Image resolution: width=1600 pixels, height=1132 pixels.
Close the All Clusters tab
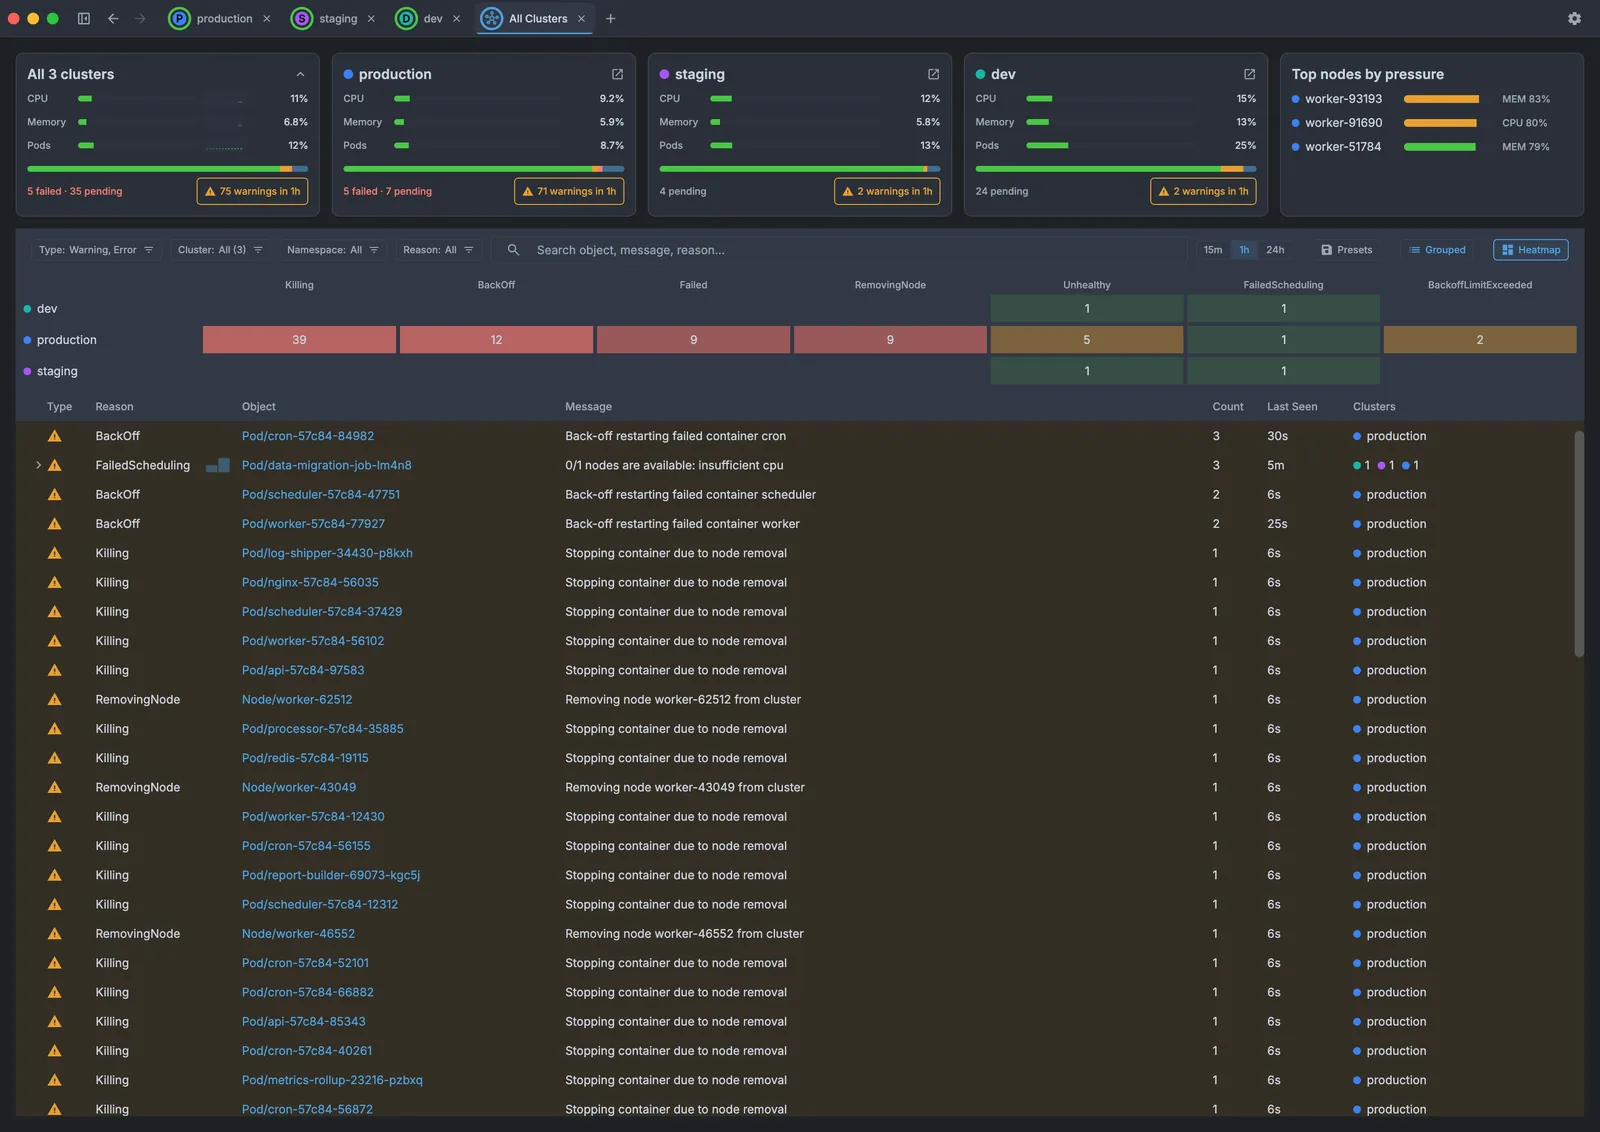[x=581, y=18]
